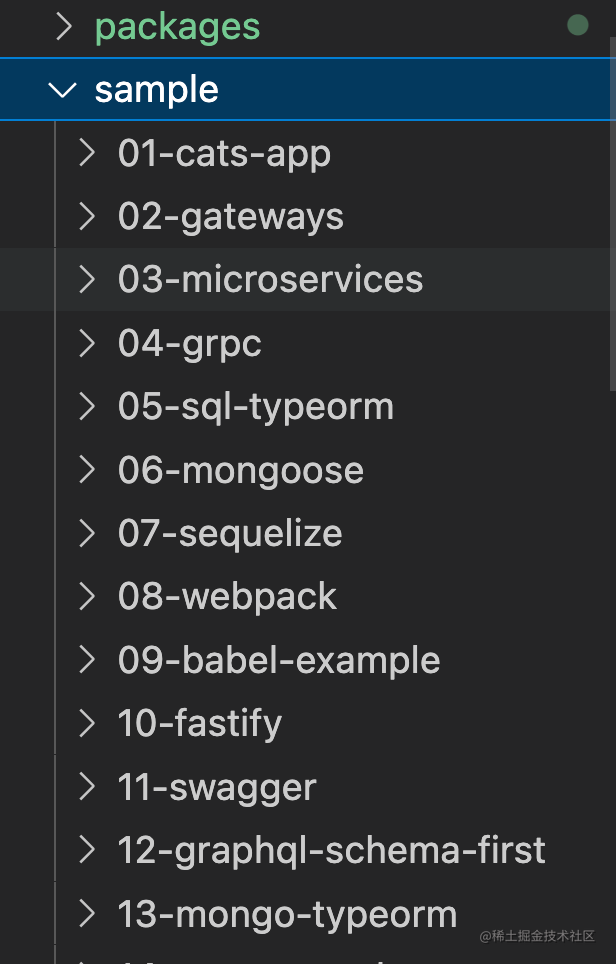Select the packages folder label
616x964 pixels.
(x=178, y=28)
